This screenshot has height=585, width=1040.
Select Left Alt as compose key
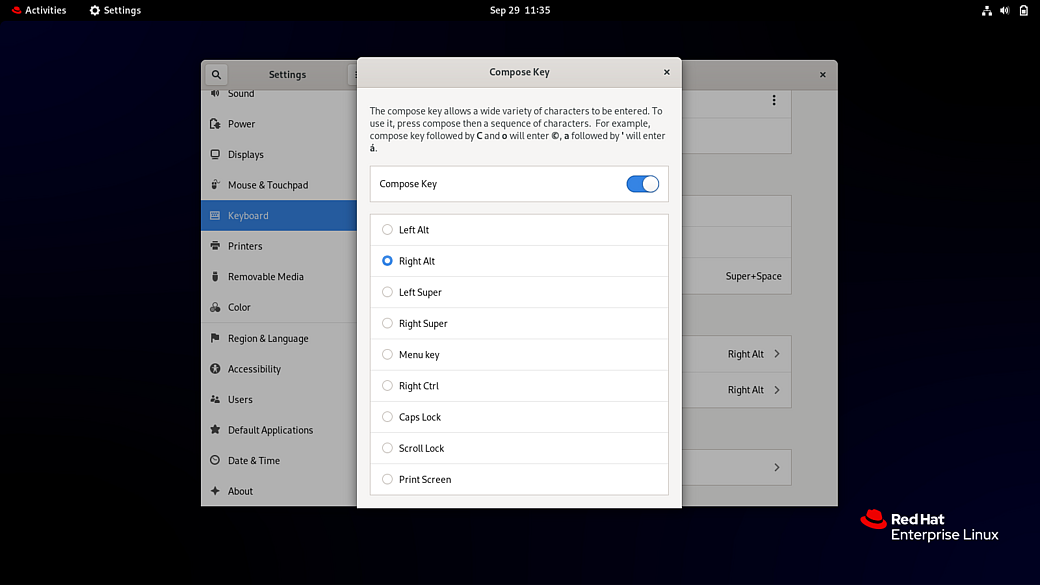tap(386, 229)
